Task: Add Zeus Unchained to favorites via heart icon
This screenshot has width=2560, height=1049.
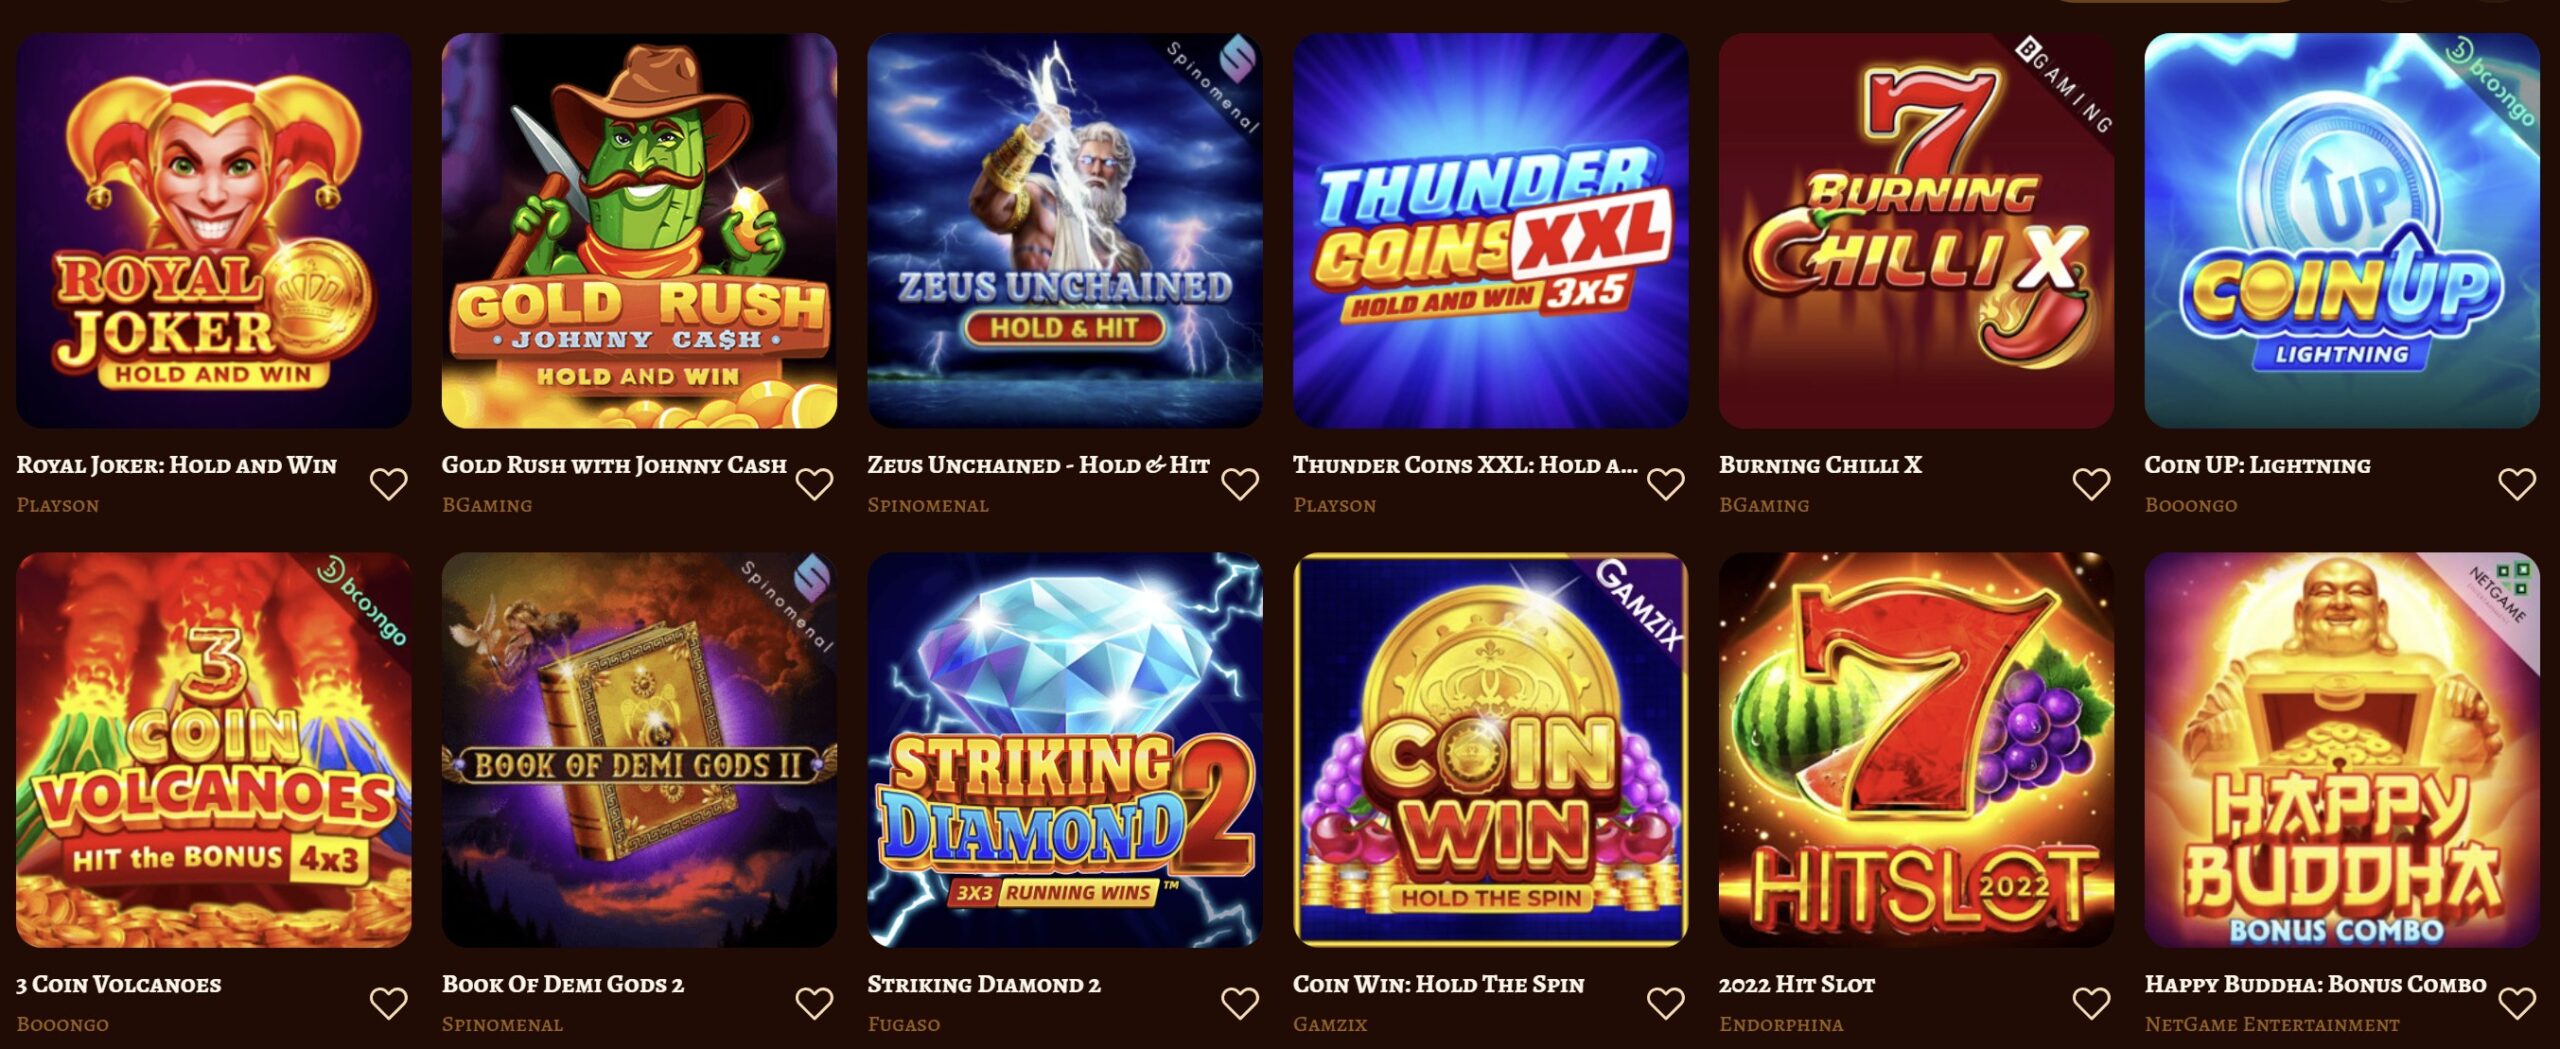Action: point(1240,484)
